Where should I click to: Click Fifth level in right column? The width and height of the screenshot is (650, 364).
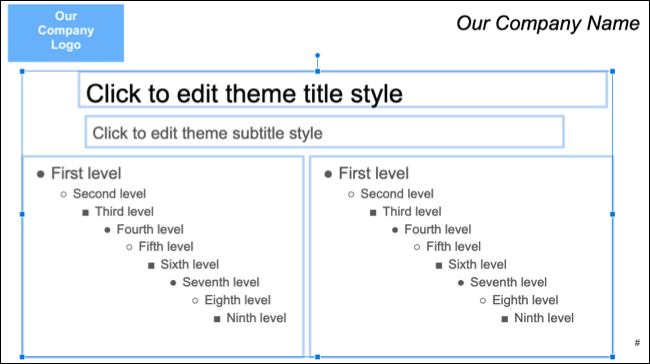[x=454, y=247]
